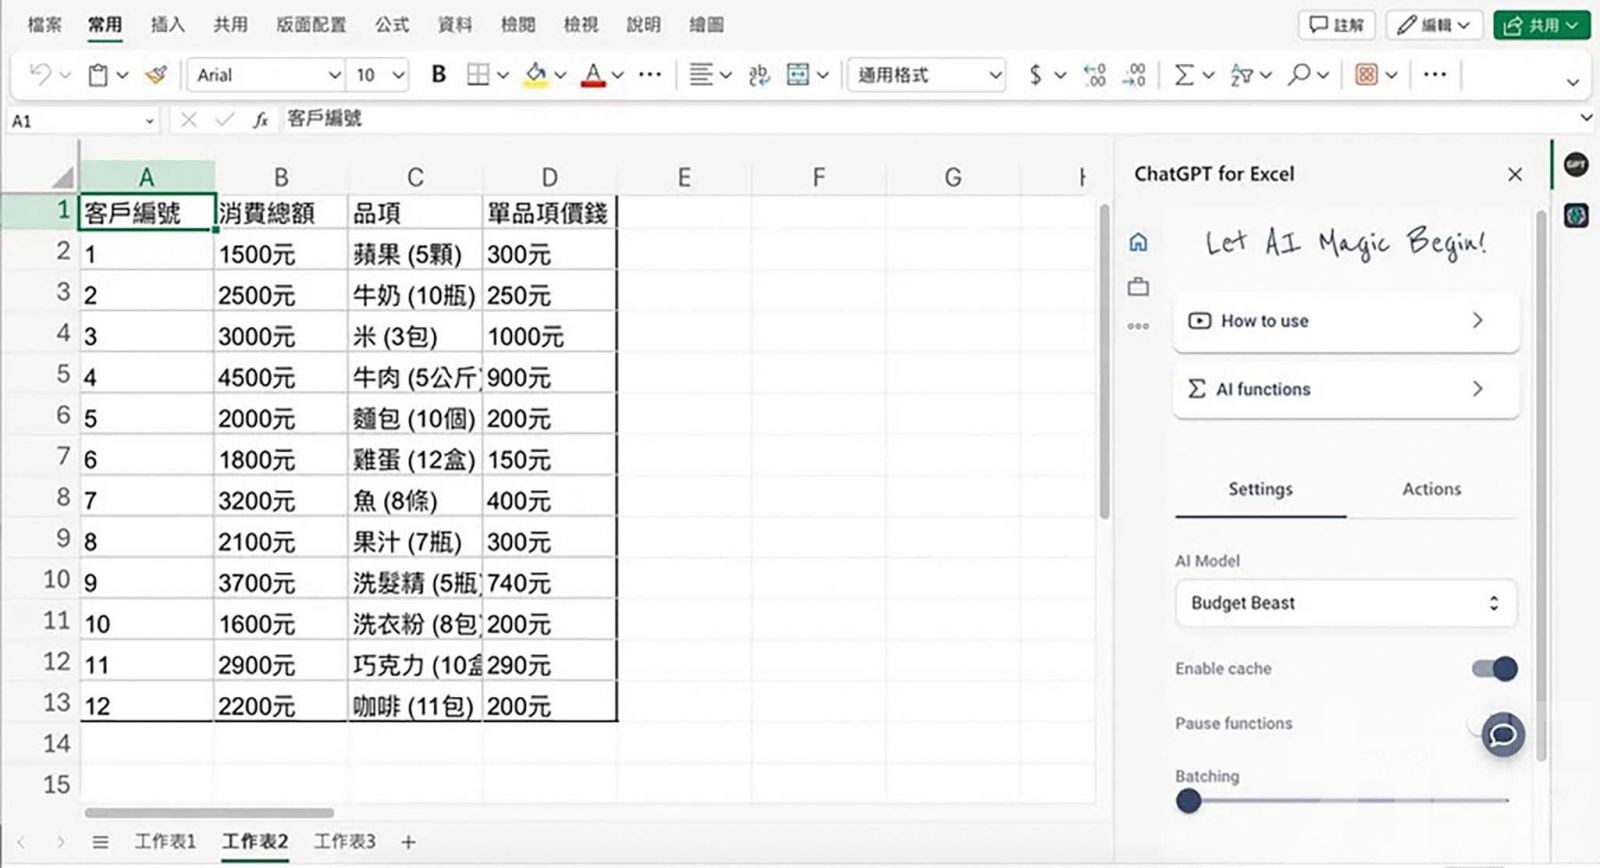1600x868 pixels.
Task: Click the fill color bucket icon
Action: [x=536, y=75]
